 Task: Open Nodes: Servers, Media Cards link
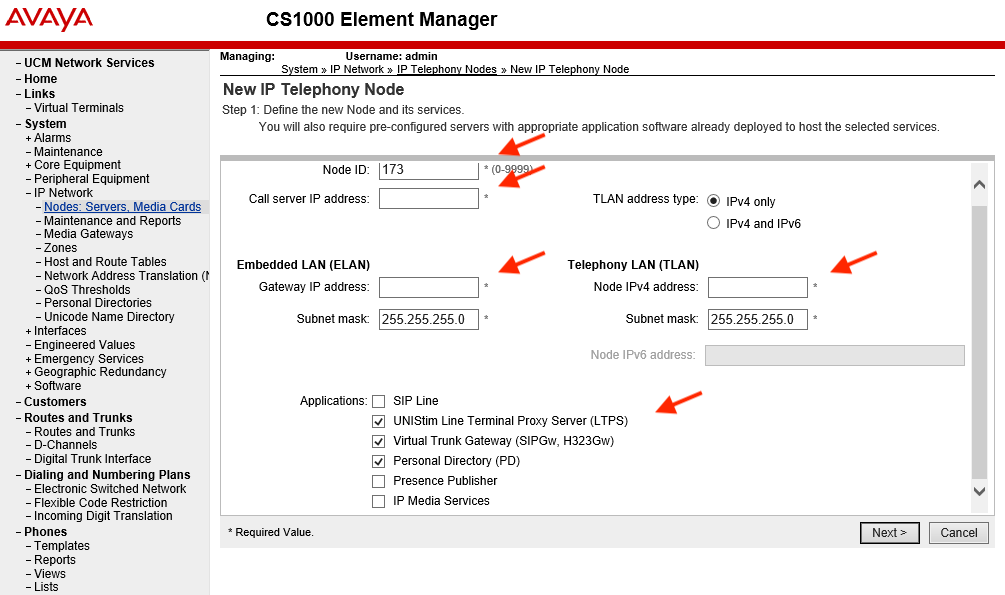pos(122,207)
